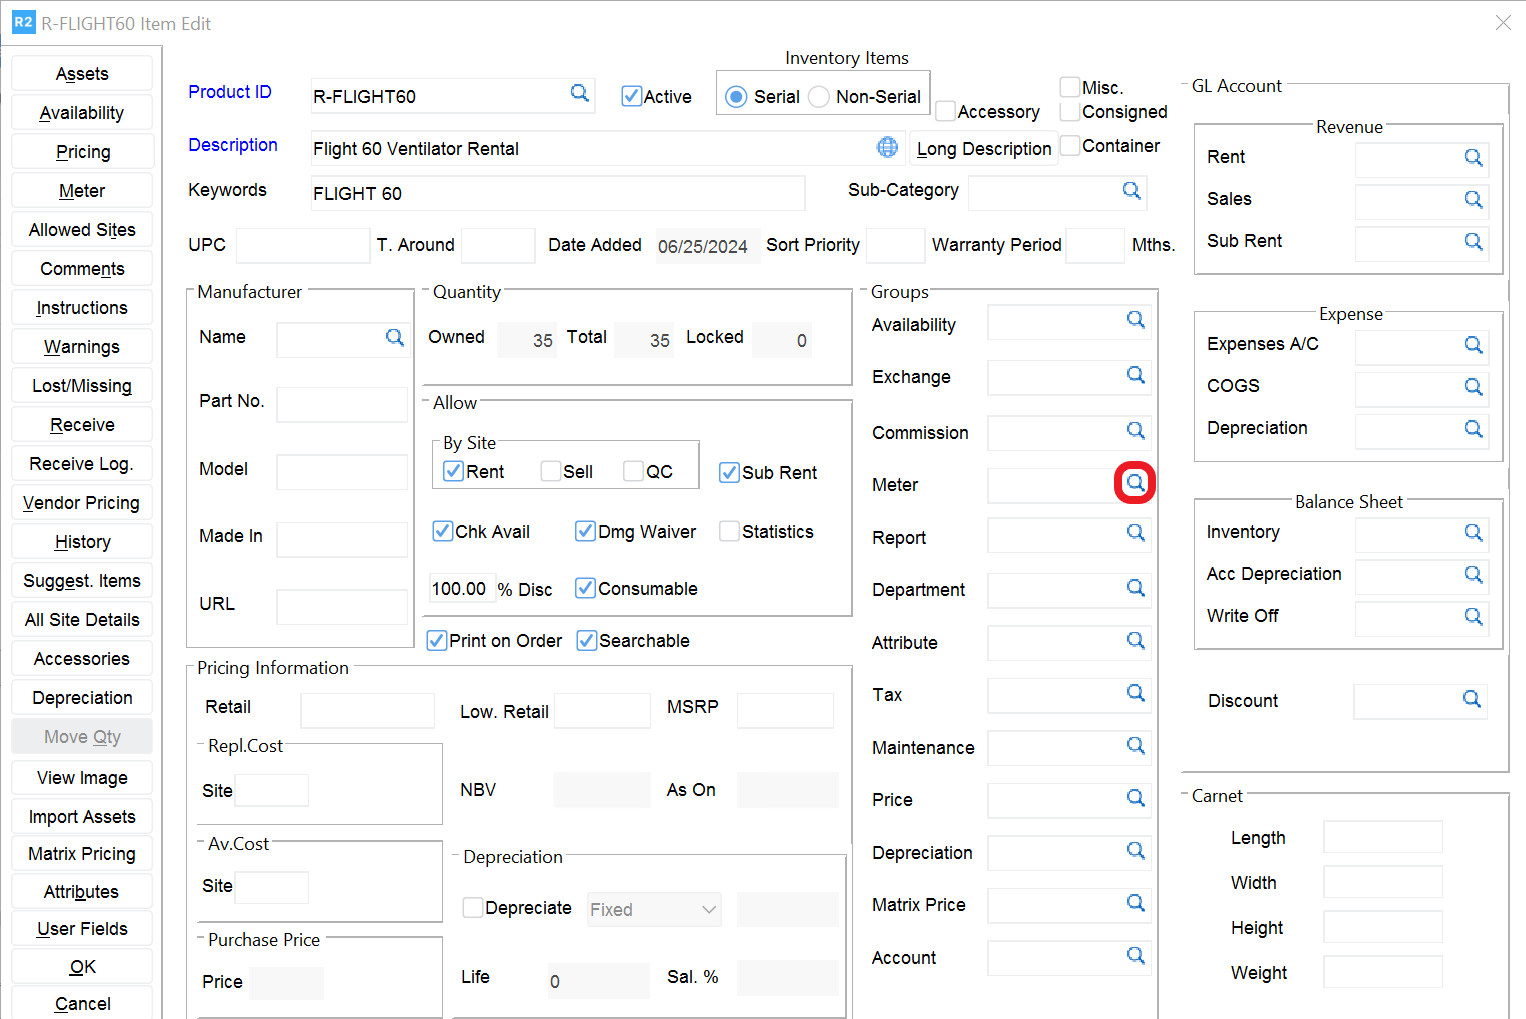The height and width of the screenshot is (1019, 1526).
Task: Click the Cancel button
Action: point(82,1003)
